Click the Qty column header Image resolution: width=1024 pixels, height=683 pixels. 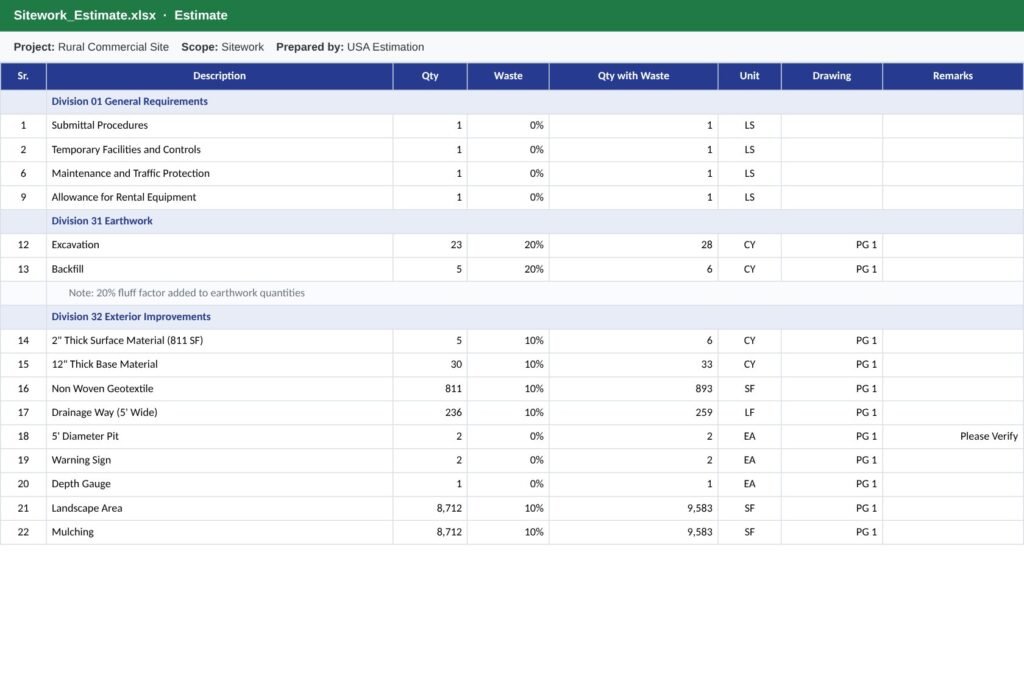[x=430, y=76]
